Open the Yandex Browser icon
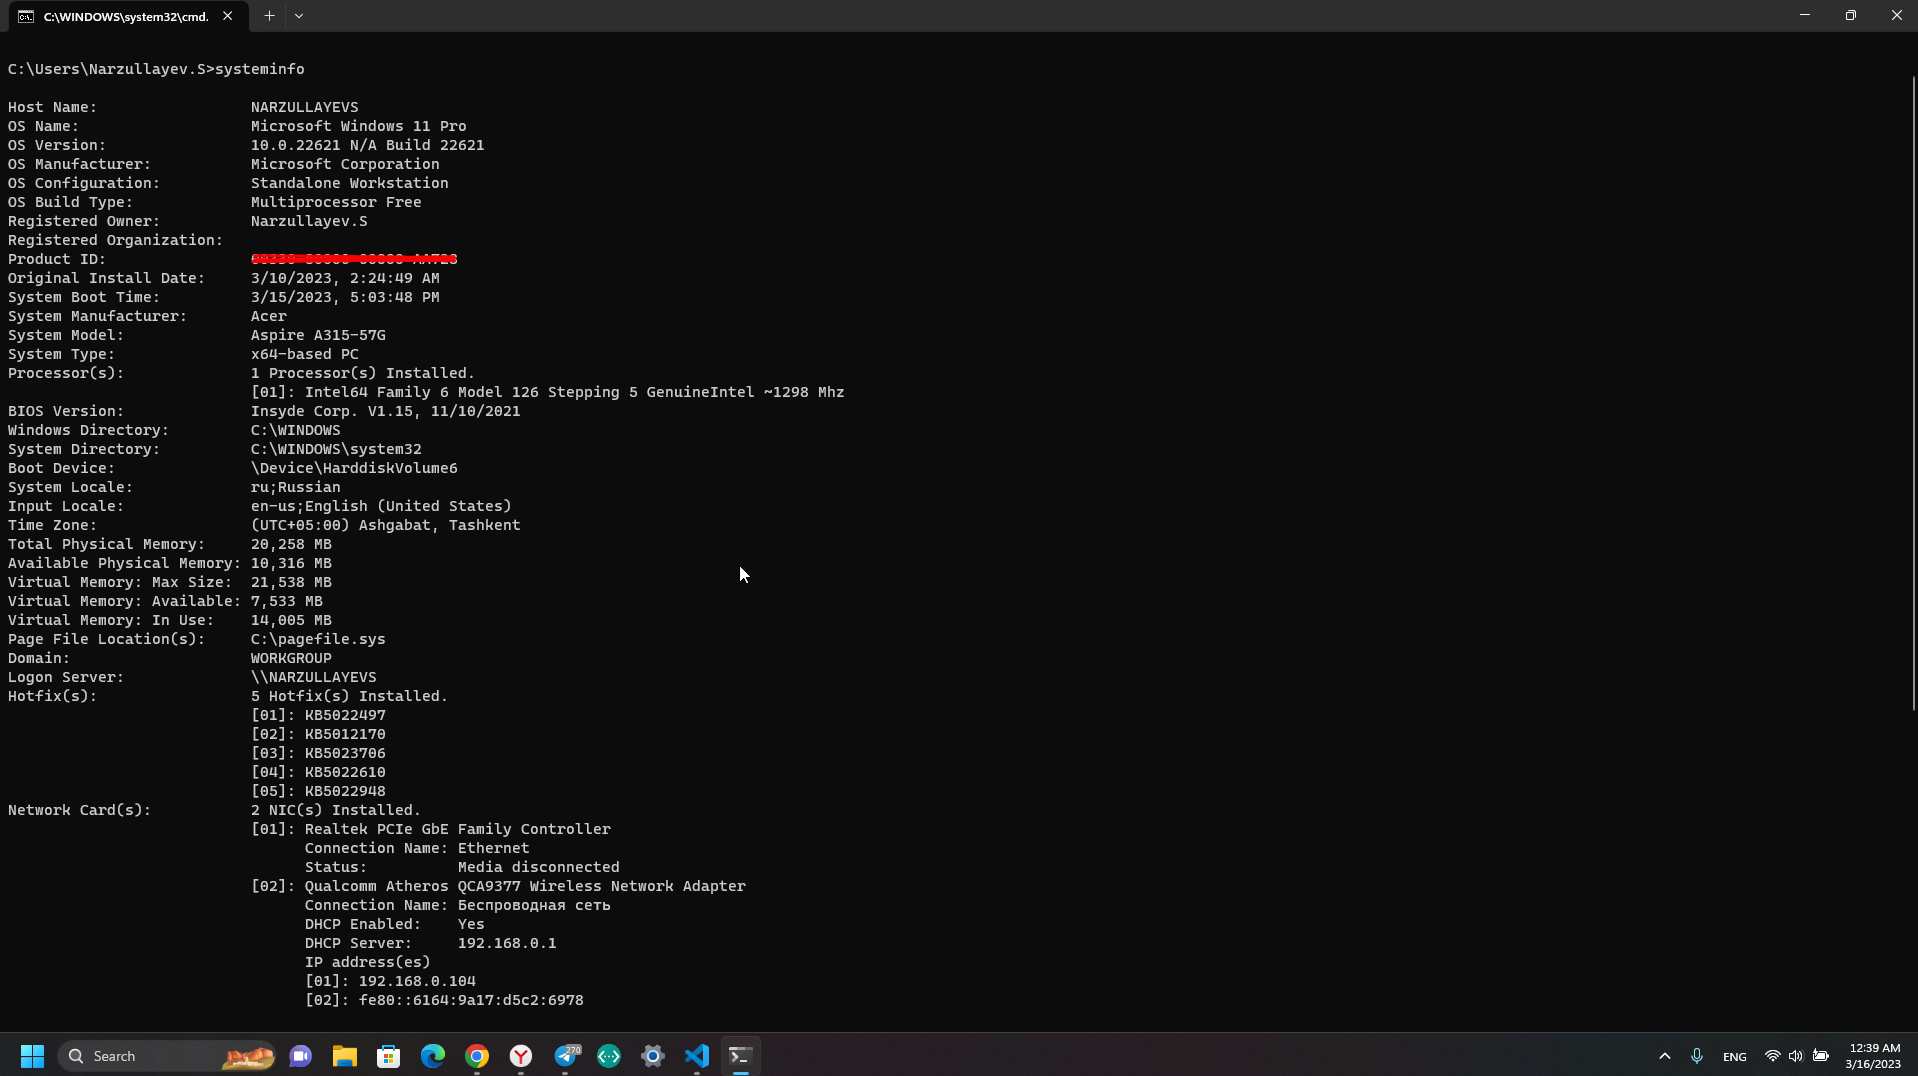 point(520,1055)
